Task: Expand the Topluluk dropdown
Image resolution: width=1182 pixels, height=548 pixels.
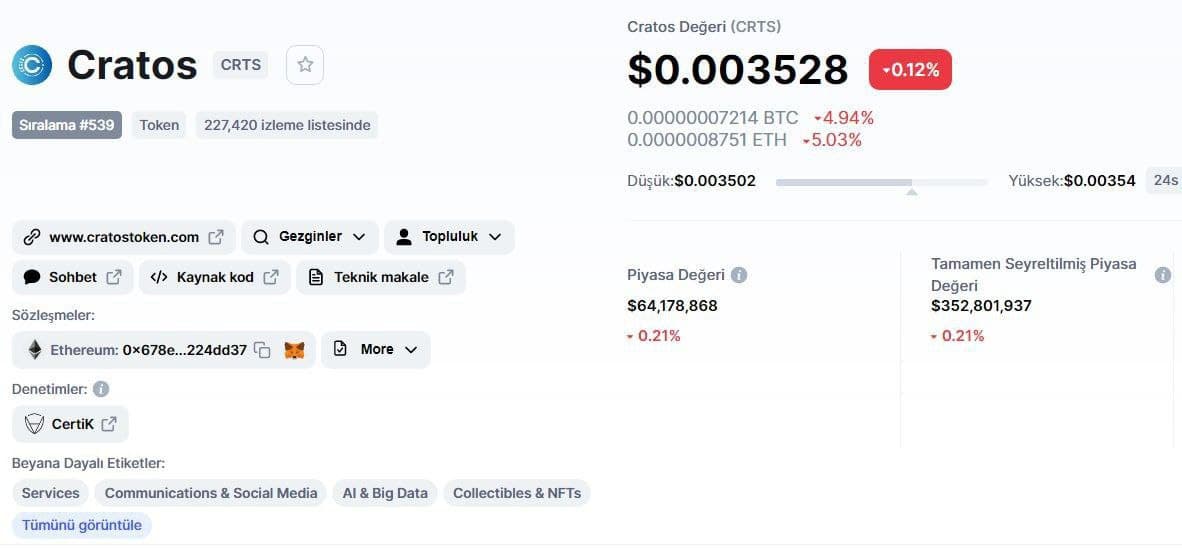Action: (x=449, y=237)
